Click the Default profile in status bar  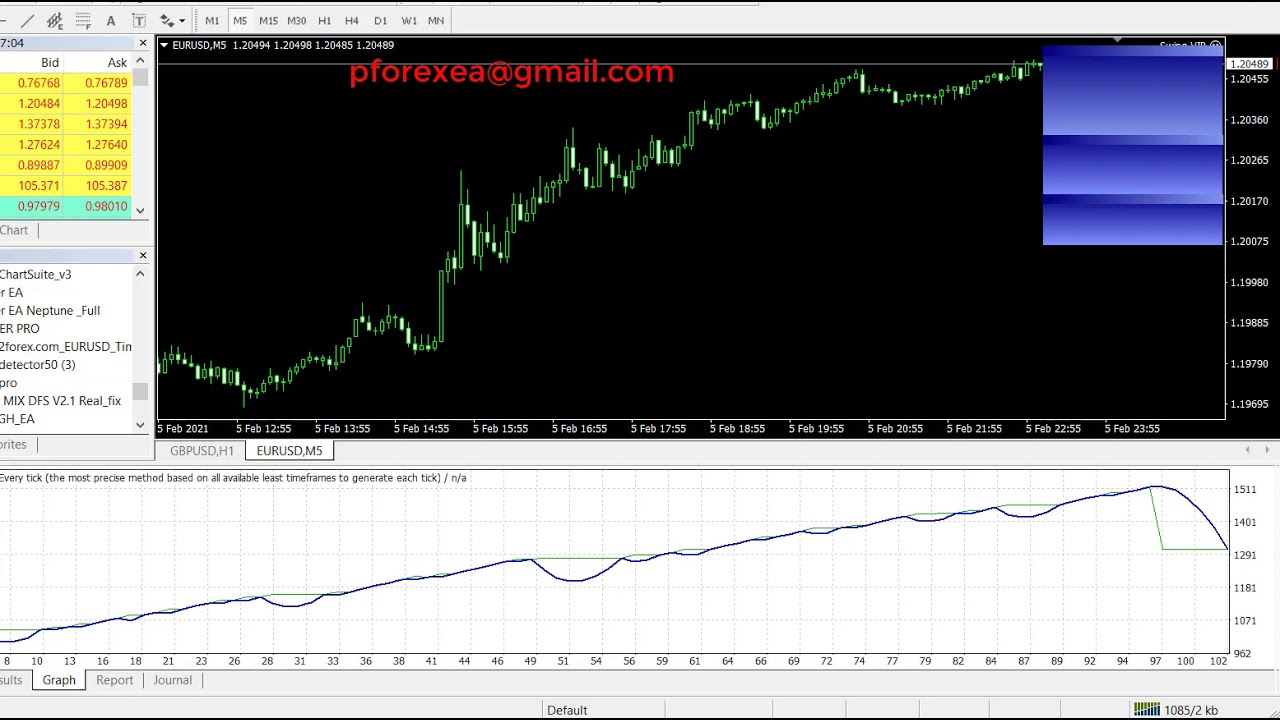point(567,710)
